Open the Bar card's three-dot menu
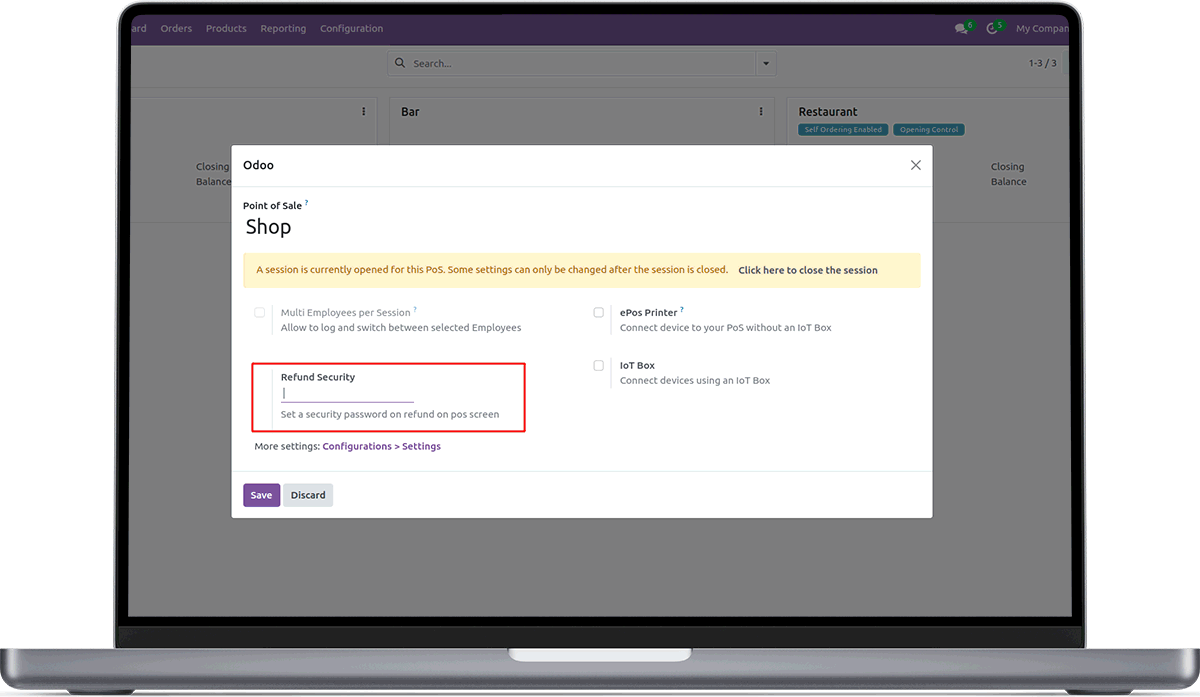This screenshot has width=1200, height=697. tap(761, 112)
